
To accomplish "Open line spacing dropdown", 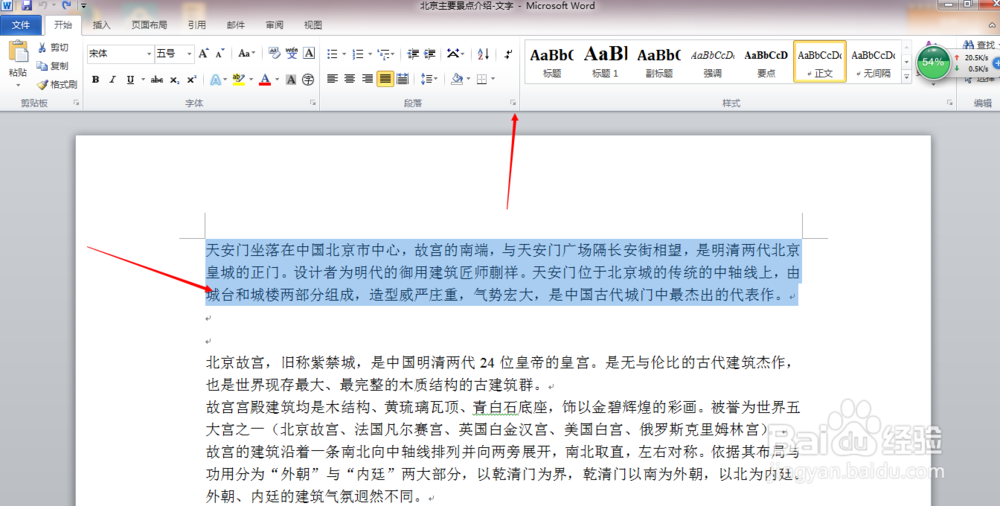I will [x=429, y=79].
